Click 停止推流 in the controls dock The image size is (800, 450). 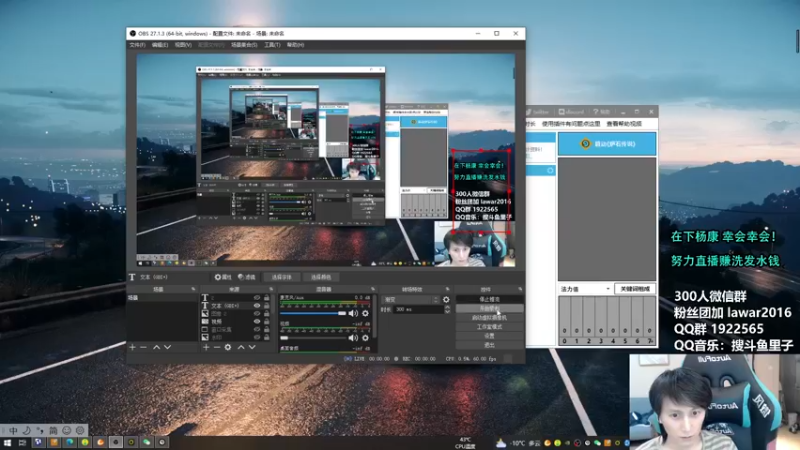tap(489, 299)
